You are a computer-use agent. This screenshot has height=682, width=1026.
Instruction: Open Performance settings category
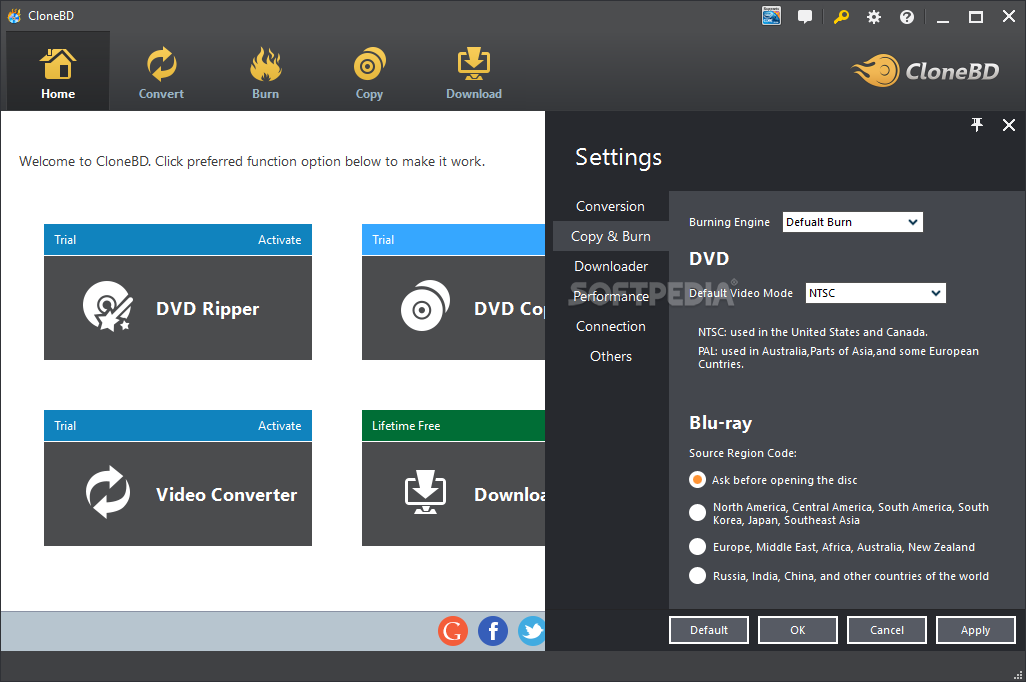click(610, 296)
